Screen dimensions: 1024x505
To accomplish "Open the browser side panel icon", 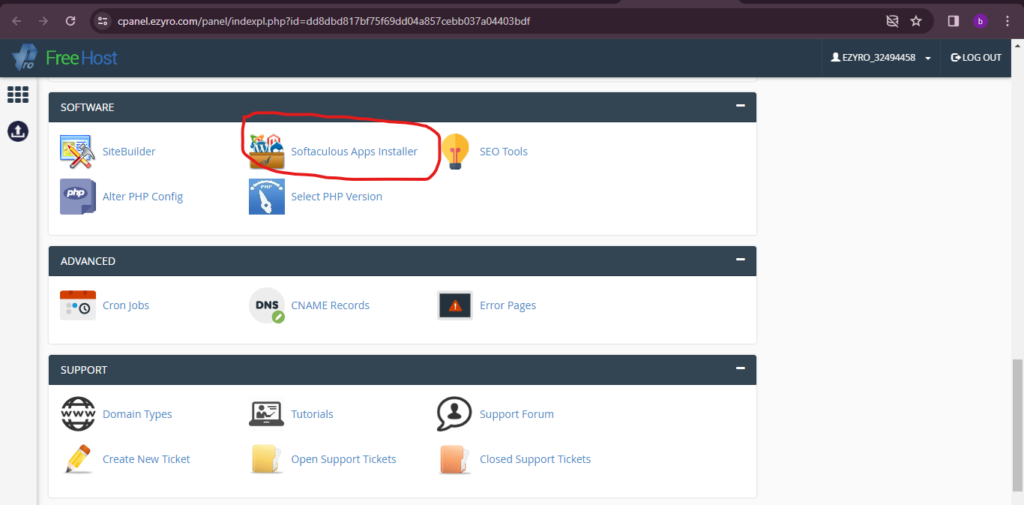I will coord(953,21).
